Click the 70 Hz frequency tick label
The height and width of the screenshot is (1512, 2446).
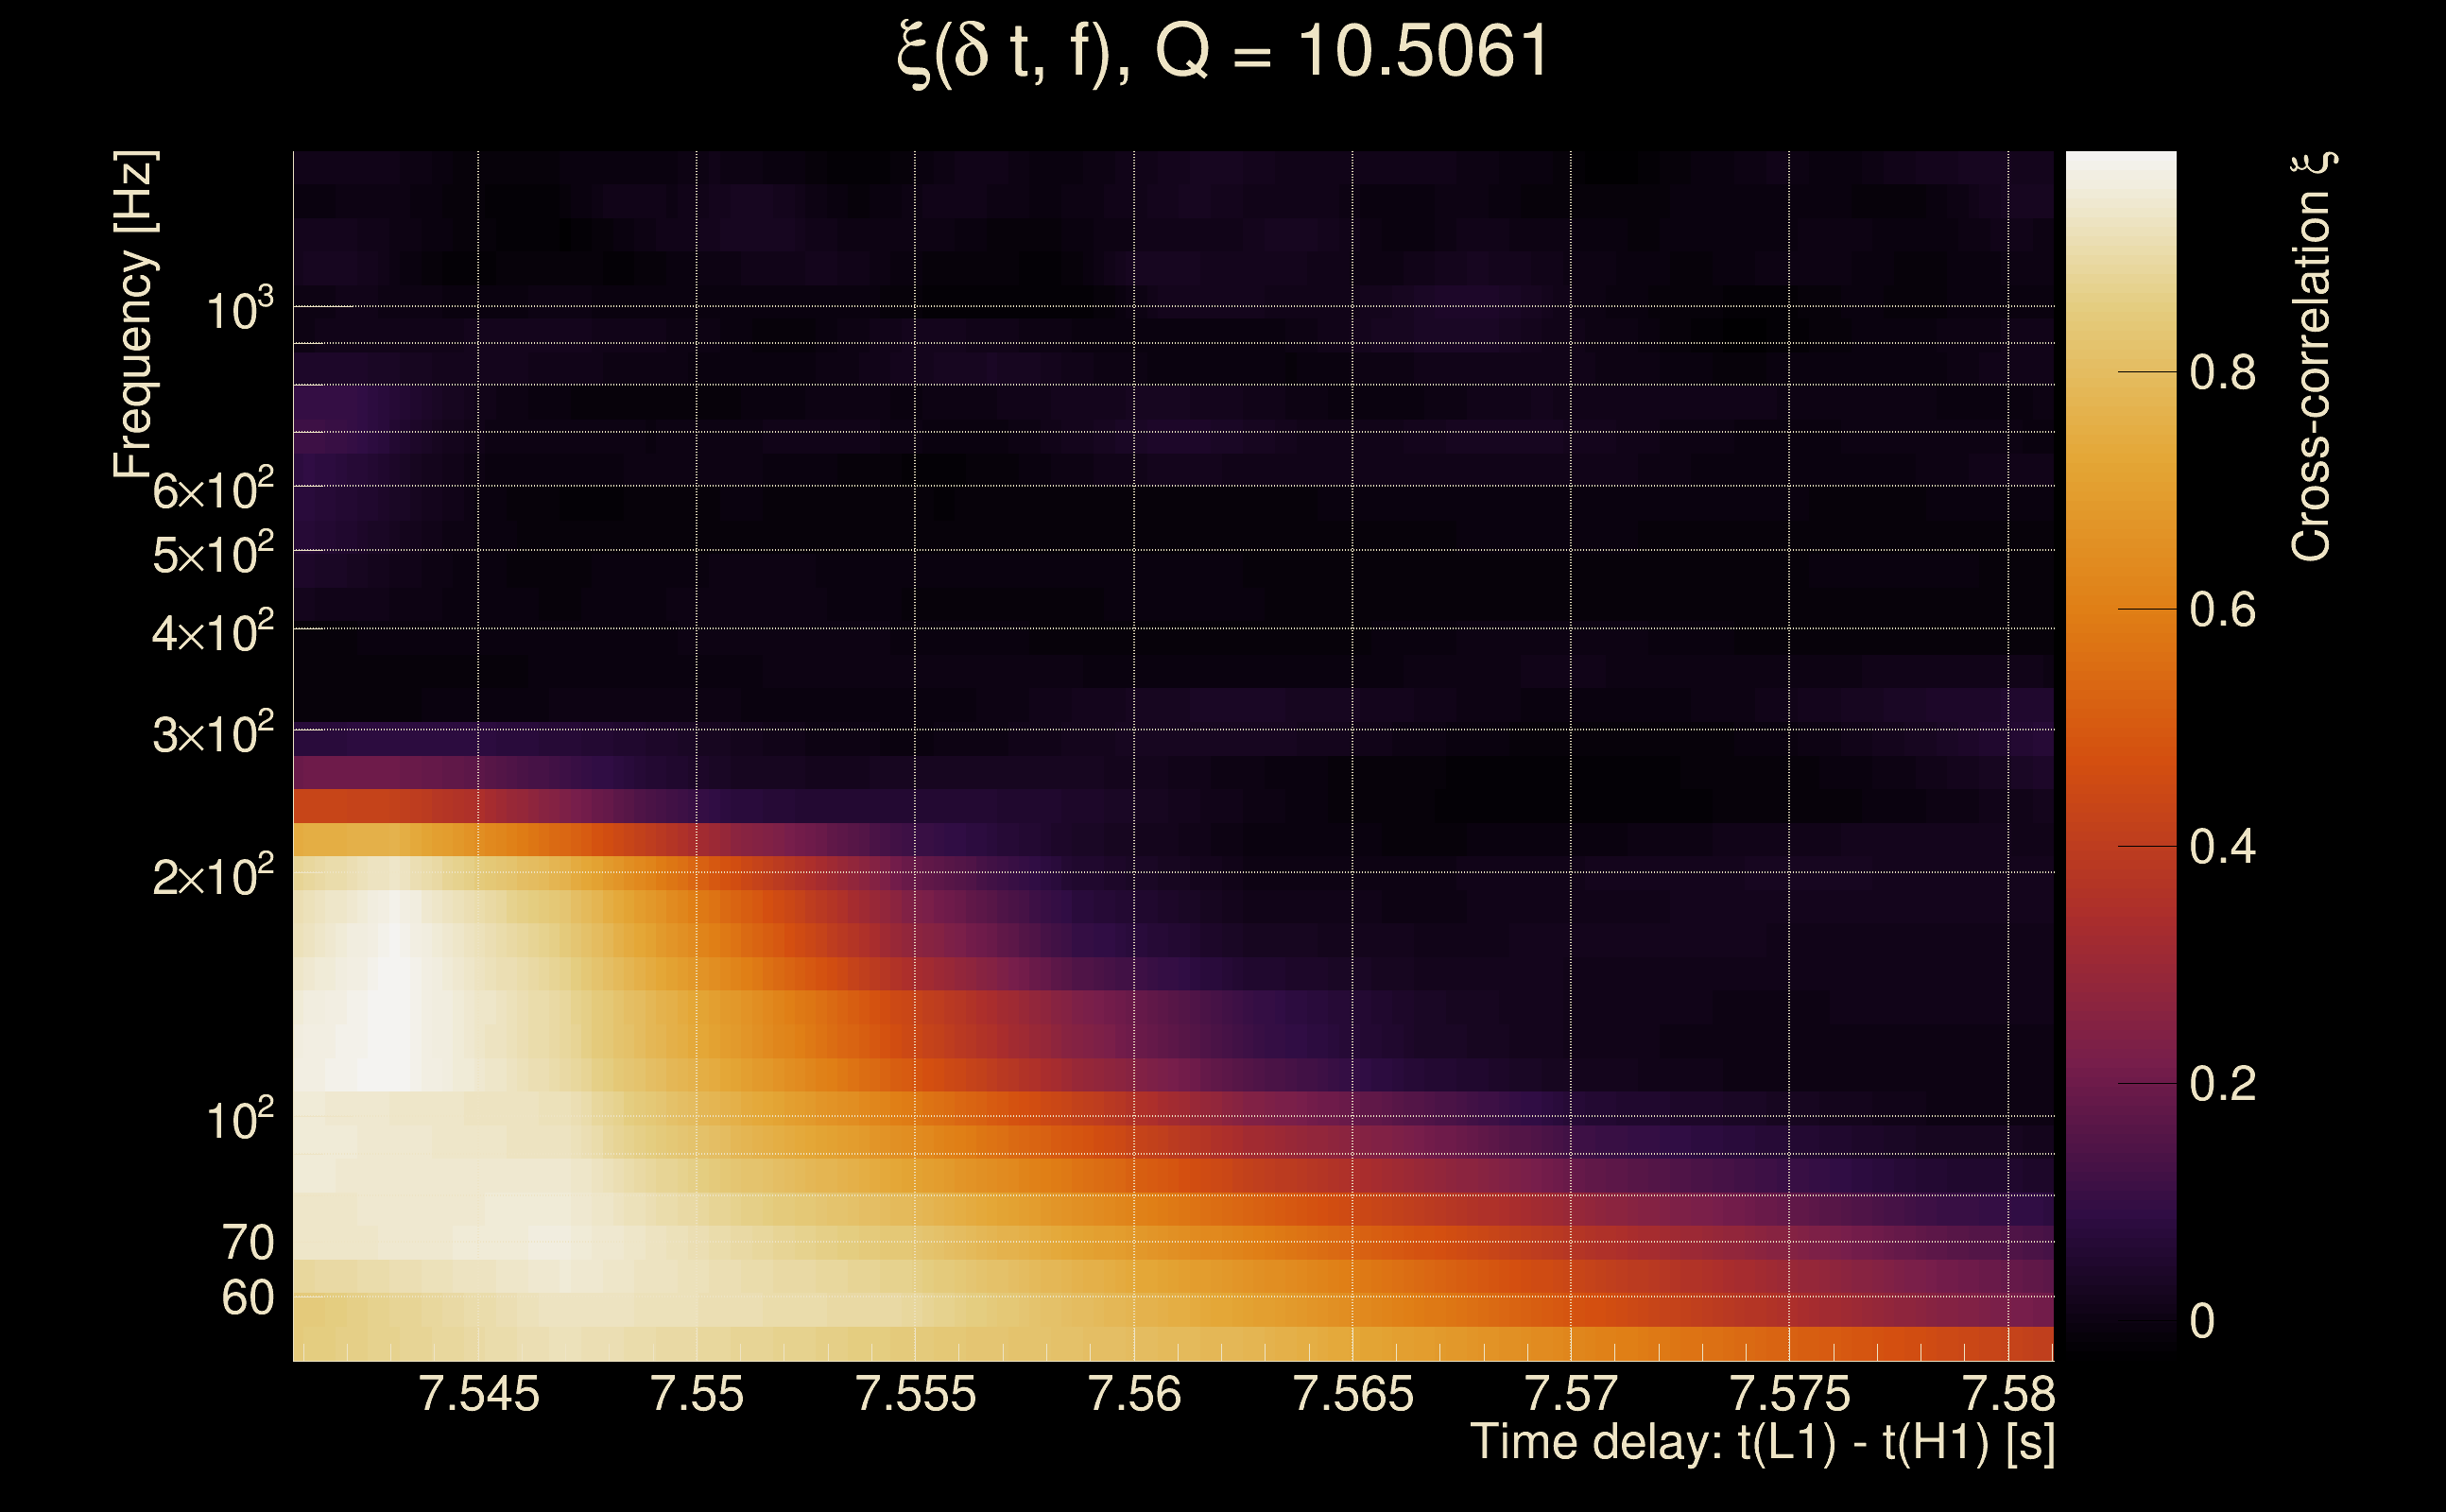pyautogui.click(x=247, y=1243)
